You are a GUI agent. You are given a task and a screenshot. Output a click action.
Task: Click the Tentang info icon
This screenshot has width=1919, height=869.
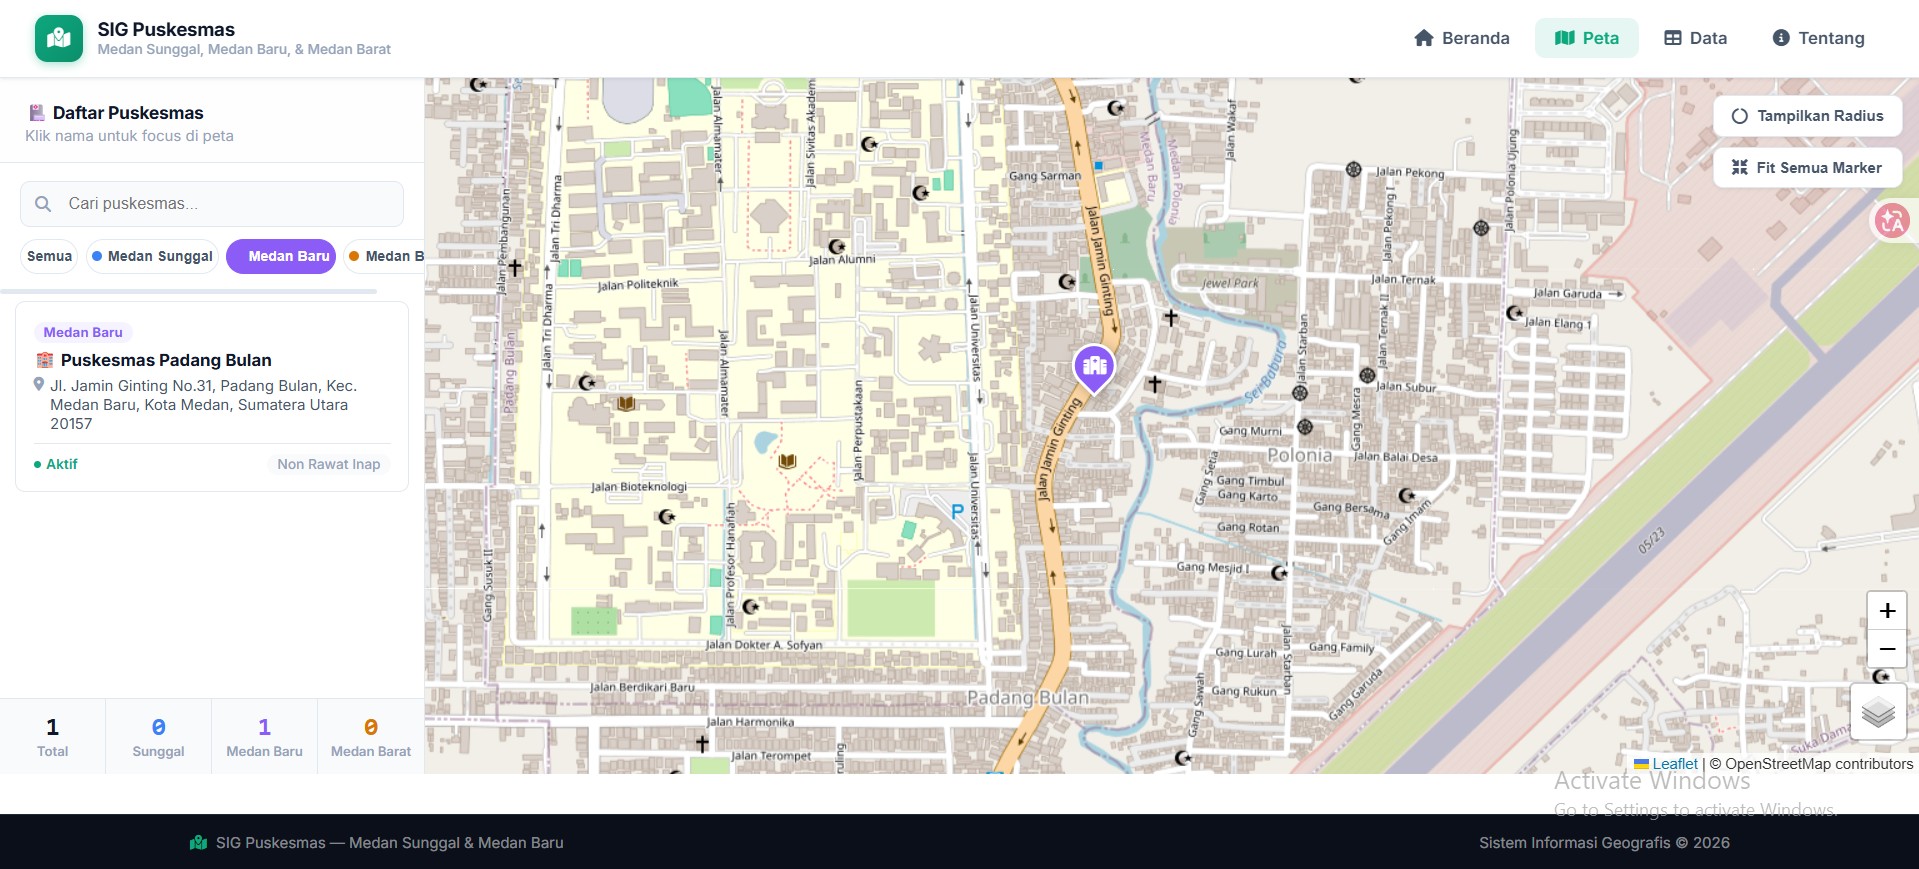(1781, 38)
